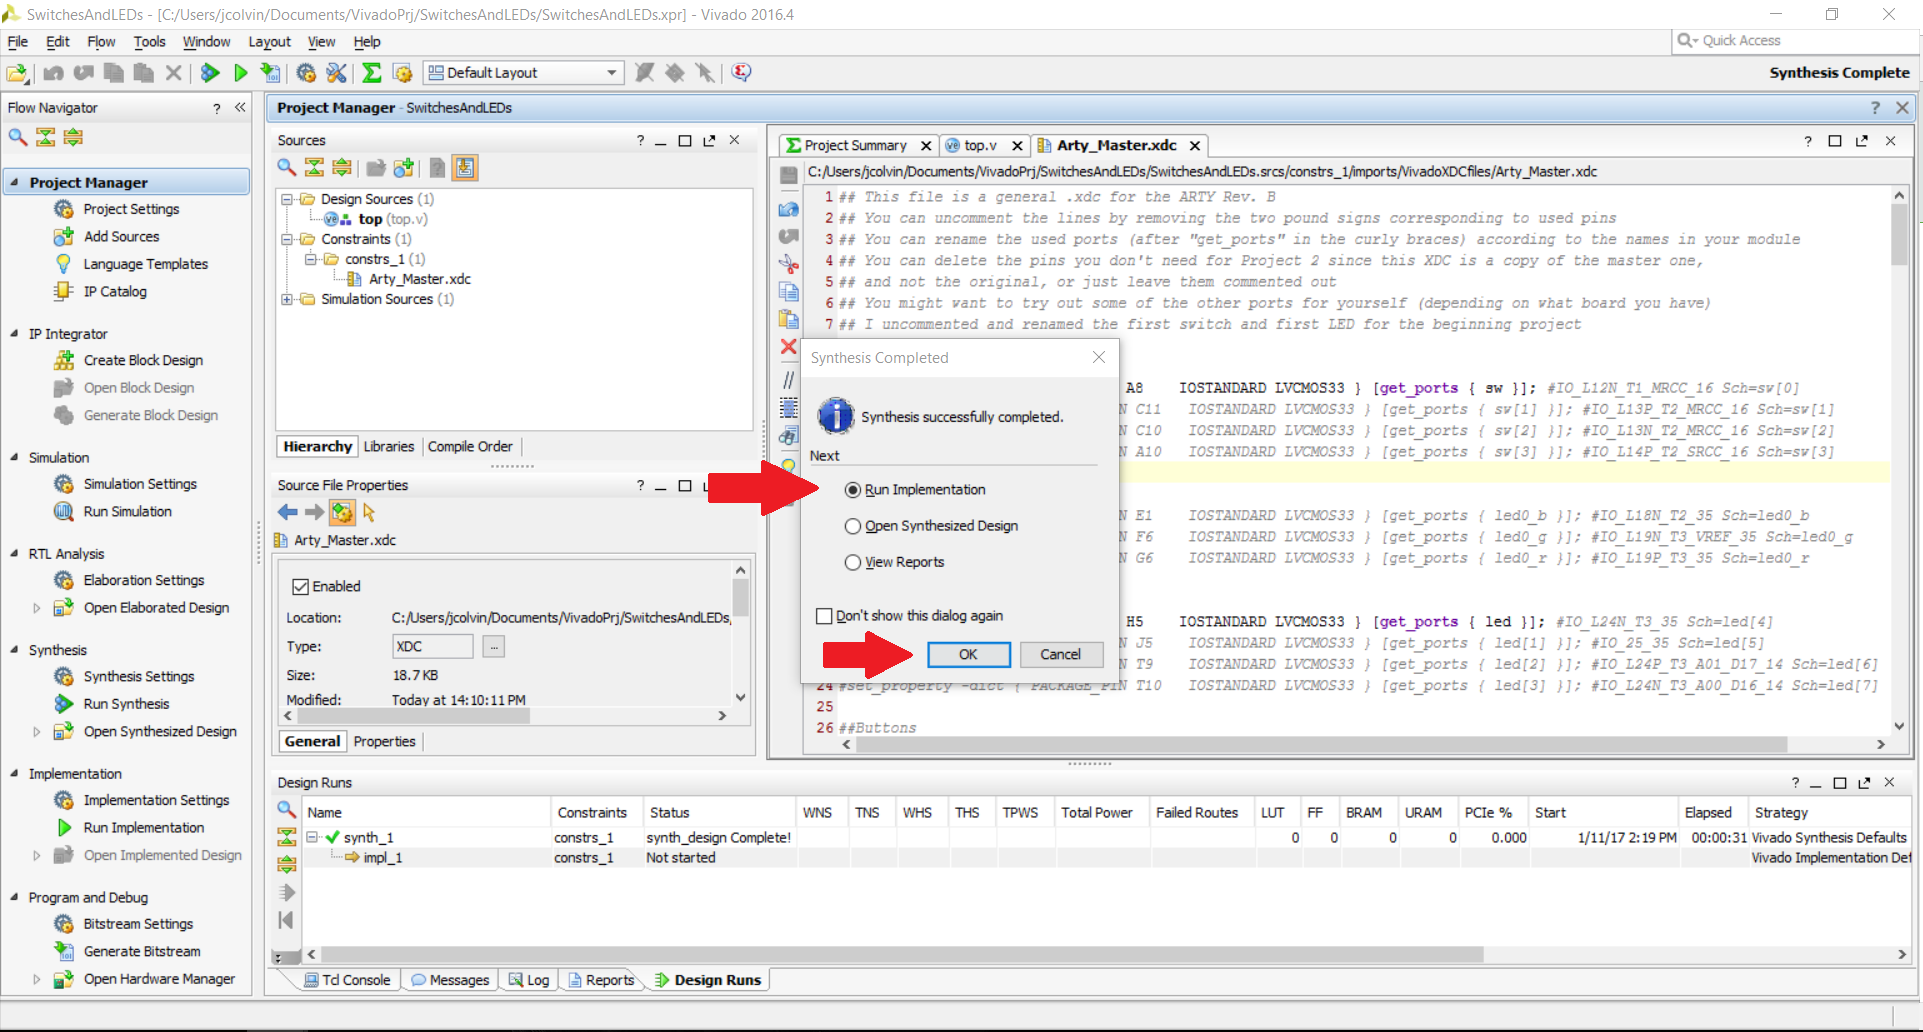Click the Run Synthesis green arrow toolbar icon
Viewport: 1923px width, 1032px height.
(210, 73)
